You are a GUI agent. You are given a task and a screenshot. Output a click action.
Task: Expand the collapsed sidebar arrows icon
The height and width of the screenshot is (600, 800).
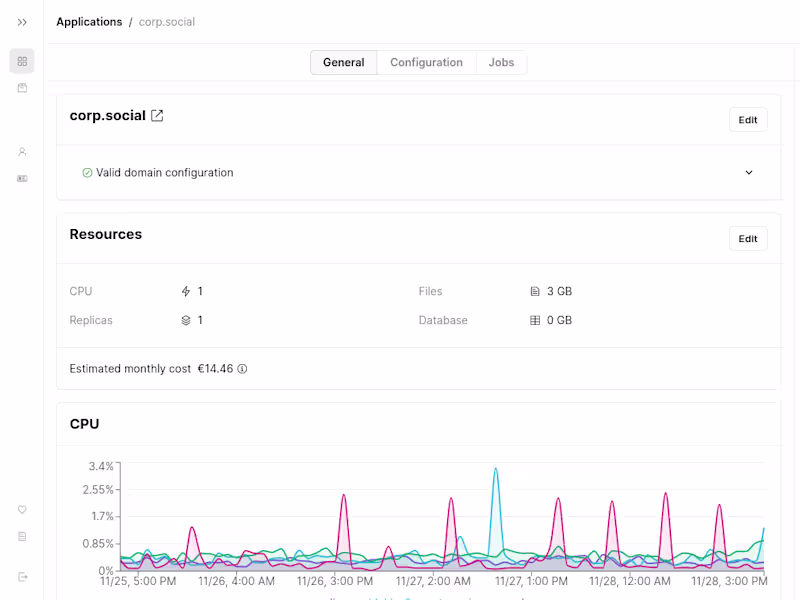tap(22, 22)
